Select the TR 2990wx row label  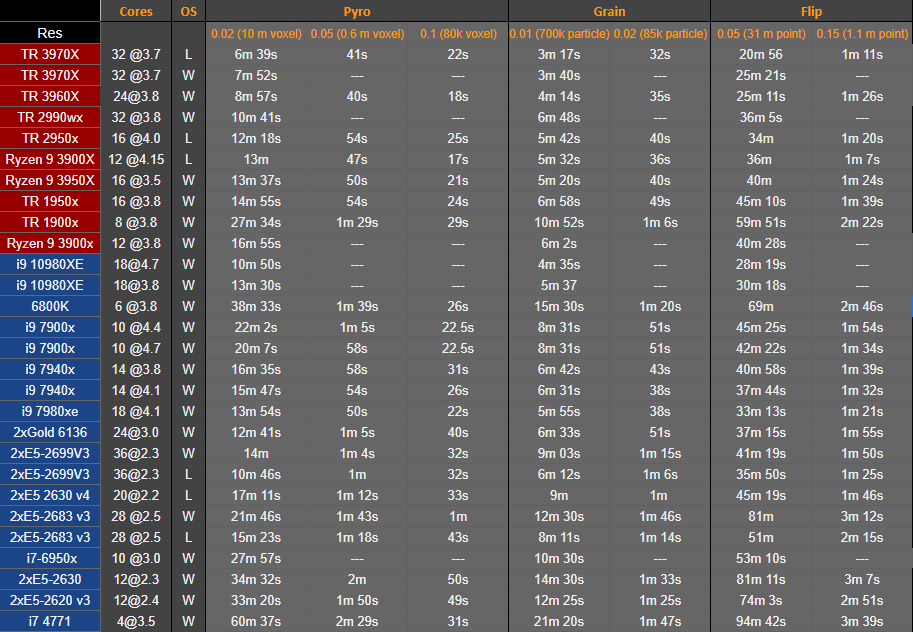pos(50,117)
